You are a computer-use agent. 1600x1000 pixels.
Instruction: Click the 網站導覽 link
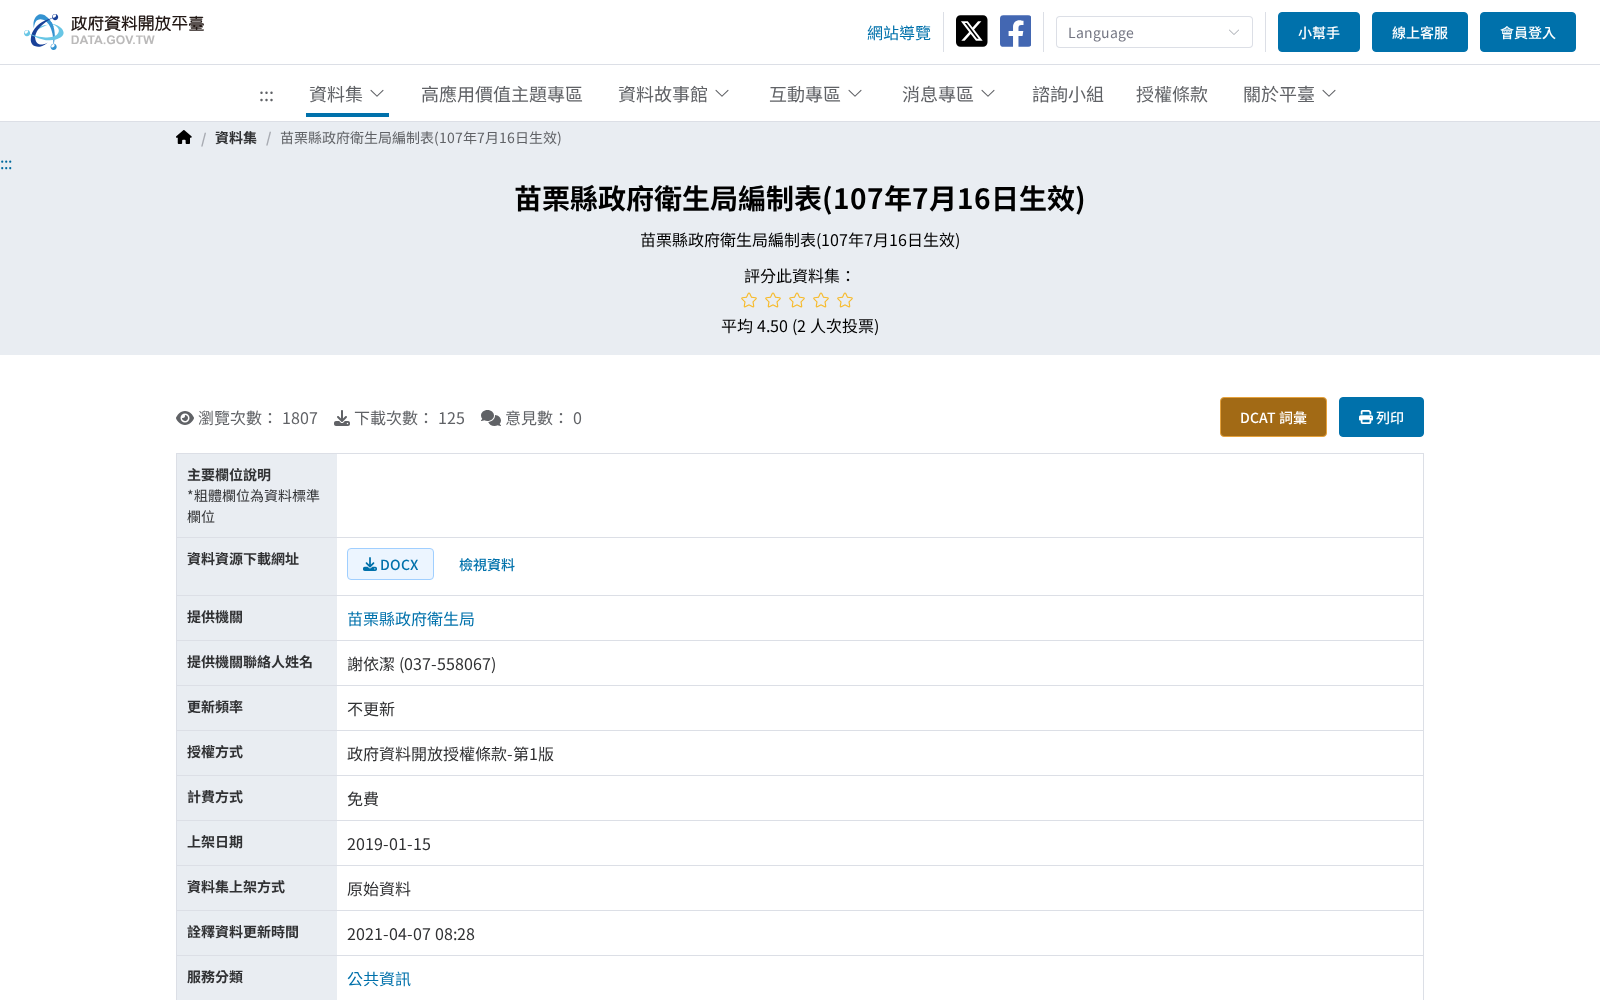pos(899,33)
